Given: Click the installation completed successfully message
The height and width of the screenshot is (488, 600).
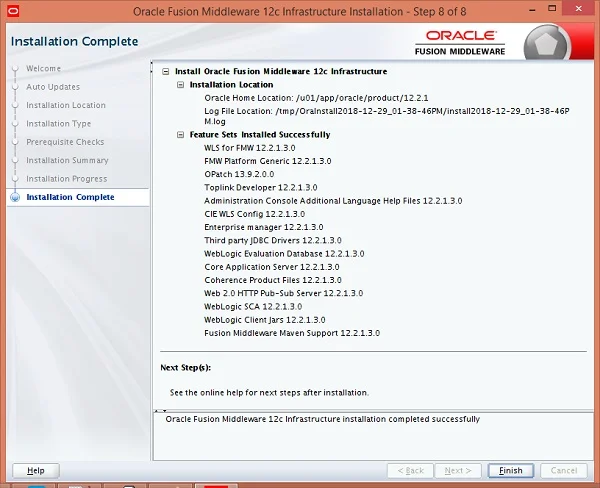Looking at the screenshot, I should 323,419.
